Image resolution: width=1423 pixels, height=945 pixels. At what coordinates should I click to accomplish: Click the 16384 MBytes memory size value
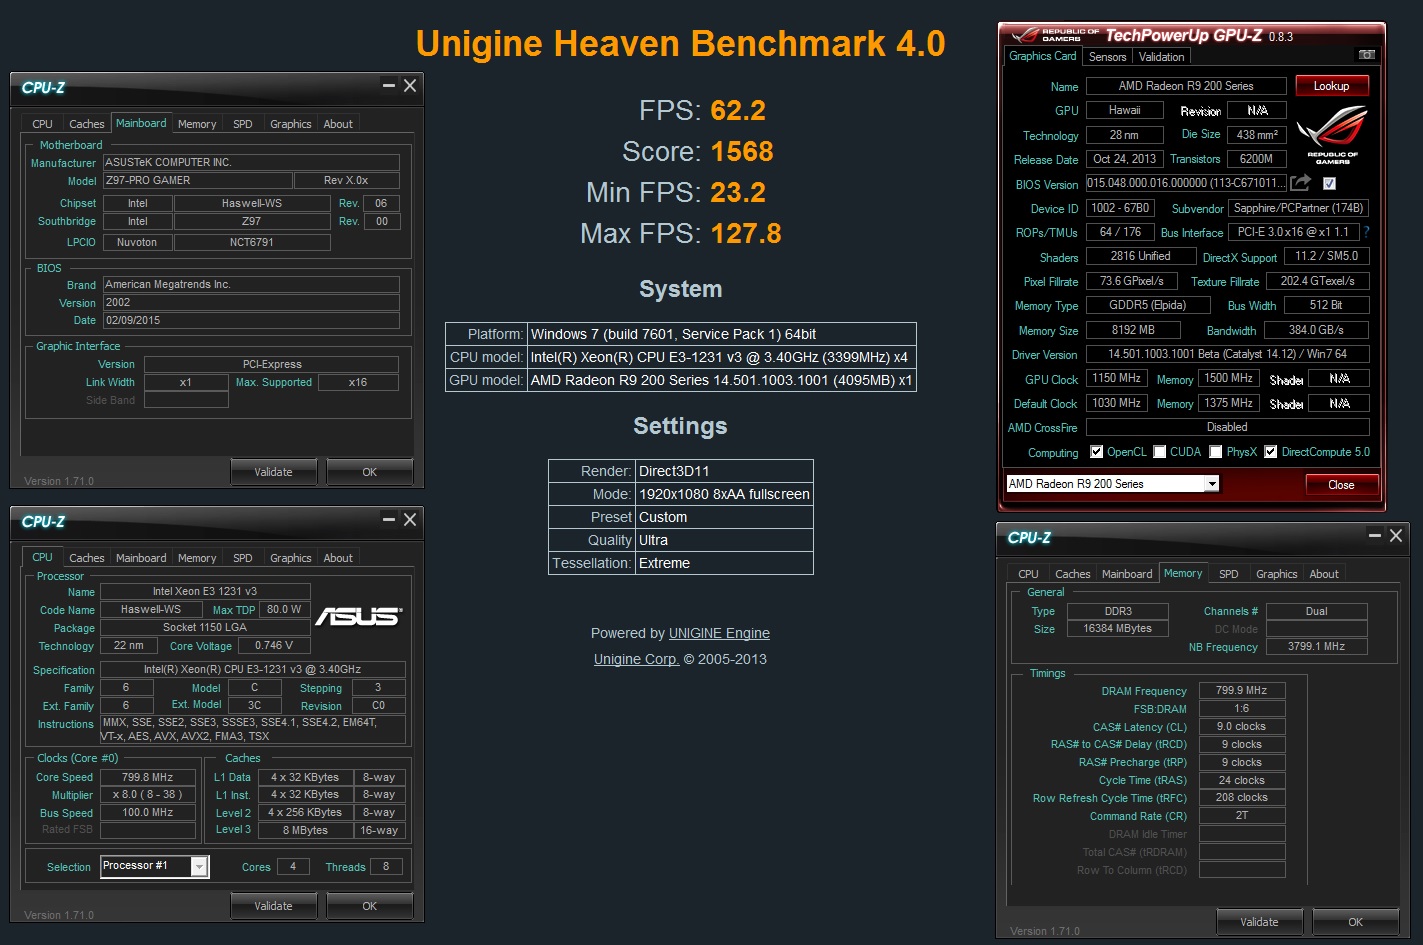(1117, 629)
